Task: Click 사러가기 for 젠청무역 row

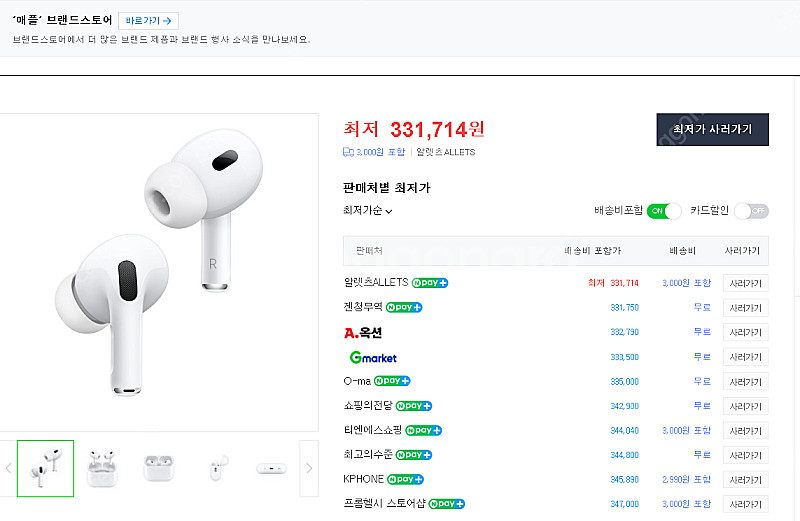Action: [x=745, y=308]
